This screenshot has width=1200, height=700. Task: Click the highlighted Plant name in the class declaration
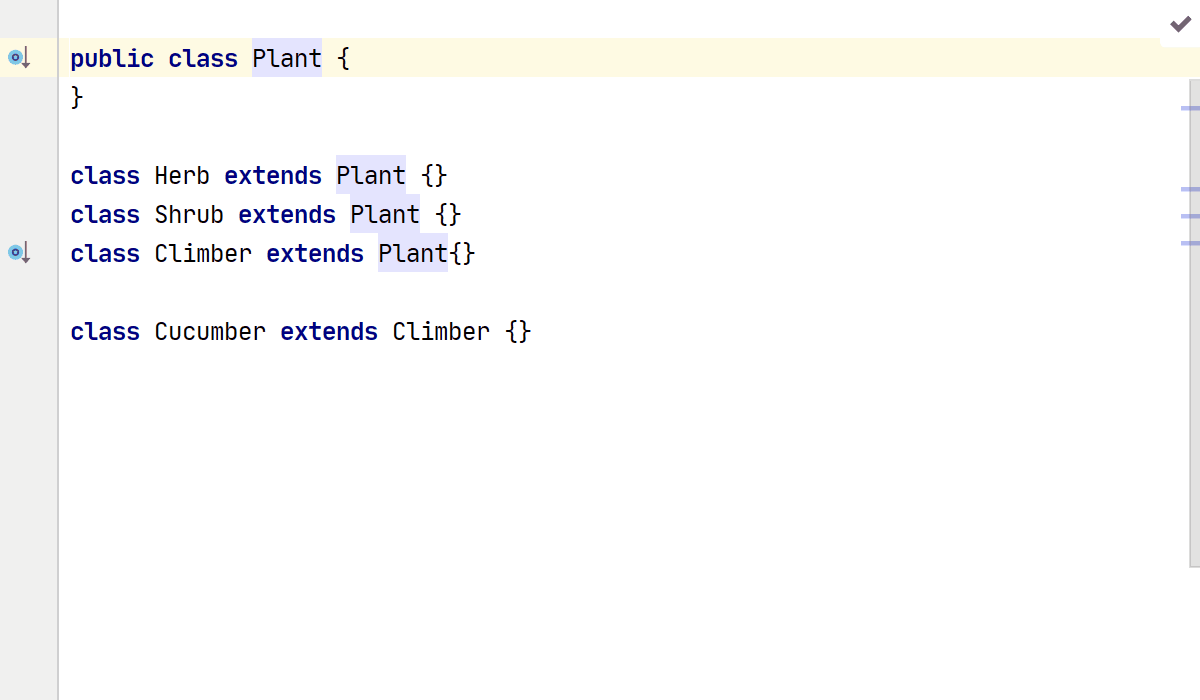coord(287,59)
